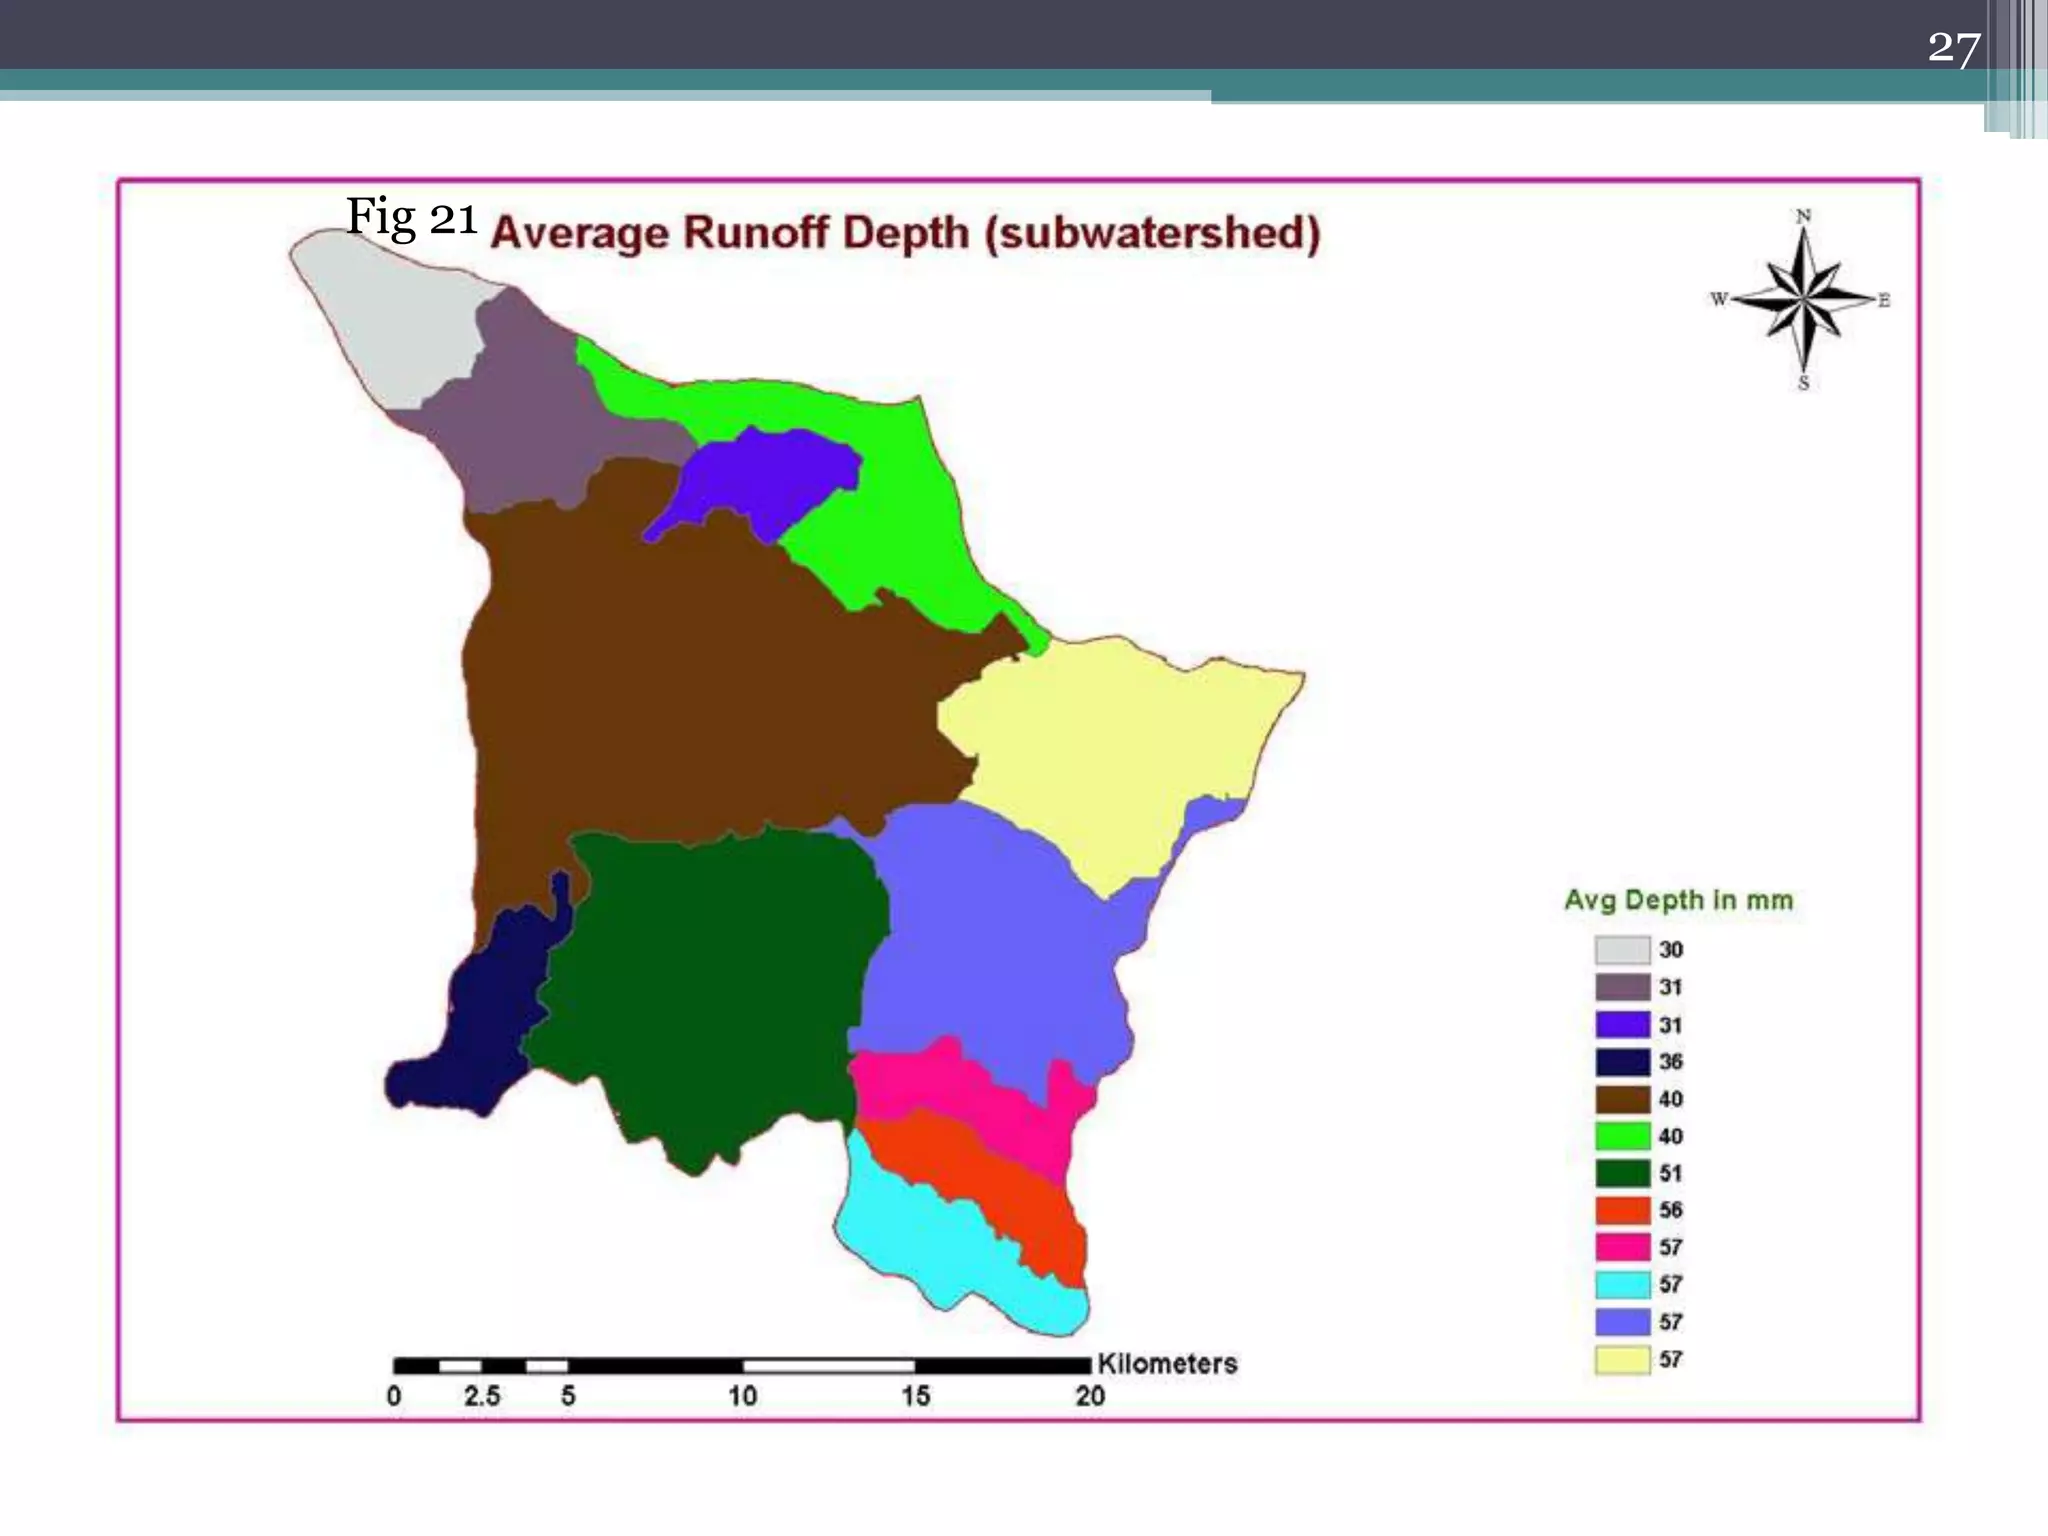This screenshot has width=2048, height=1536.
Task: Click the brown 40 mm legend swatch
Action: coord(1621,1099)
